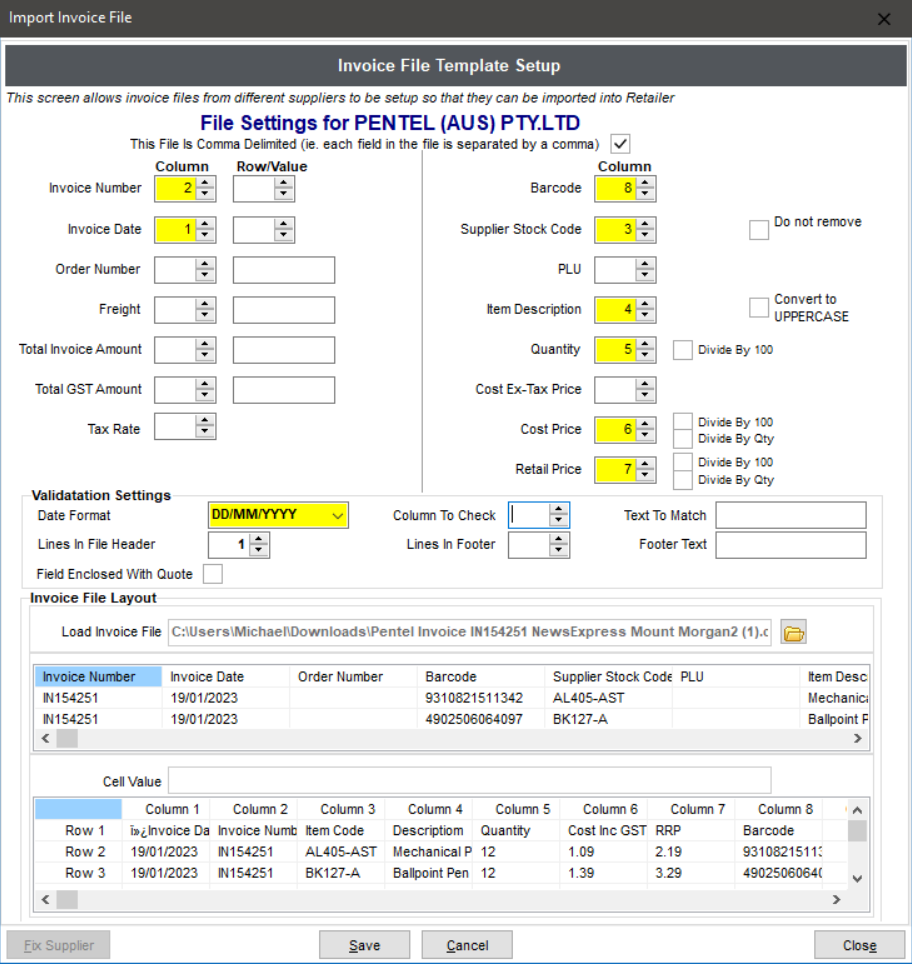This screenshot has height=964, width=912.
Task: Focus the Freight value field
Action: coord(284,310)
